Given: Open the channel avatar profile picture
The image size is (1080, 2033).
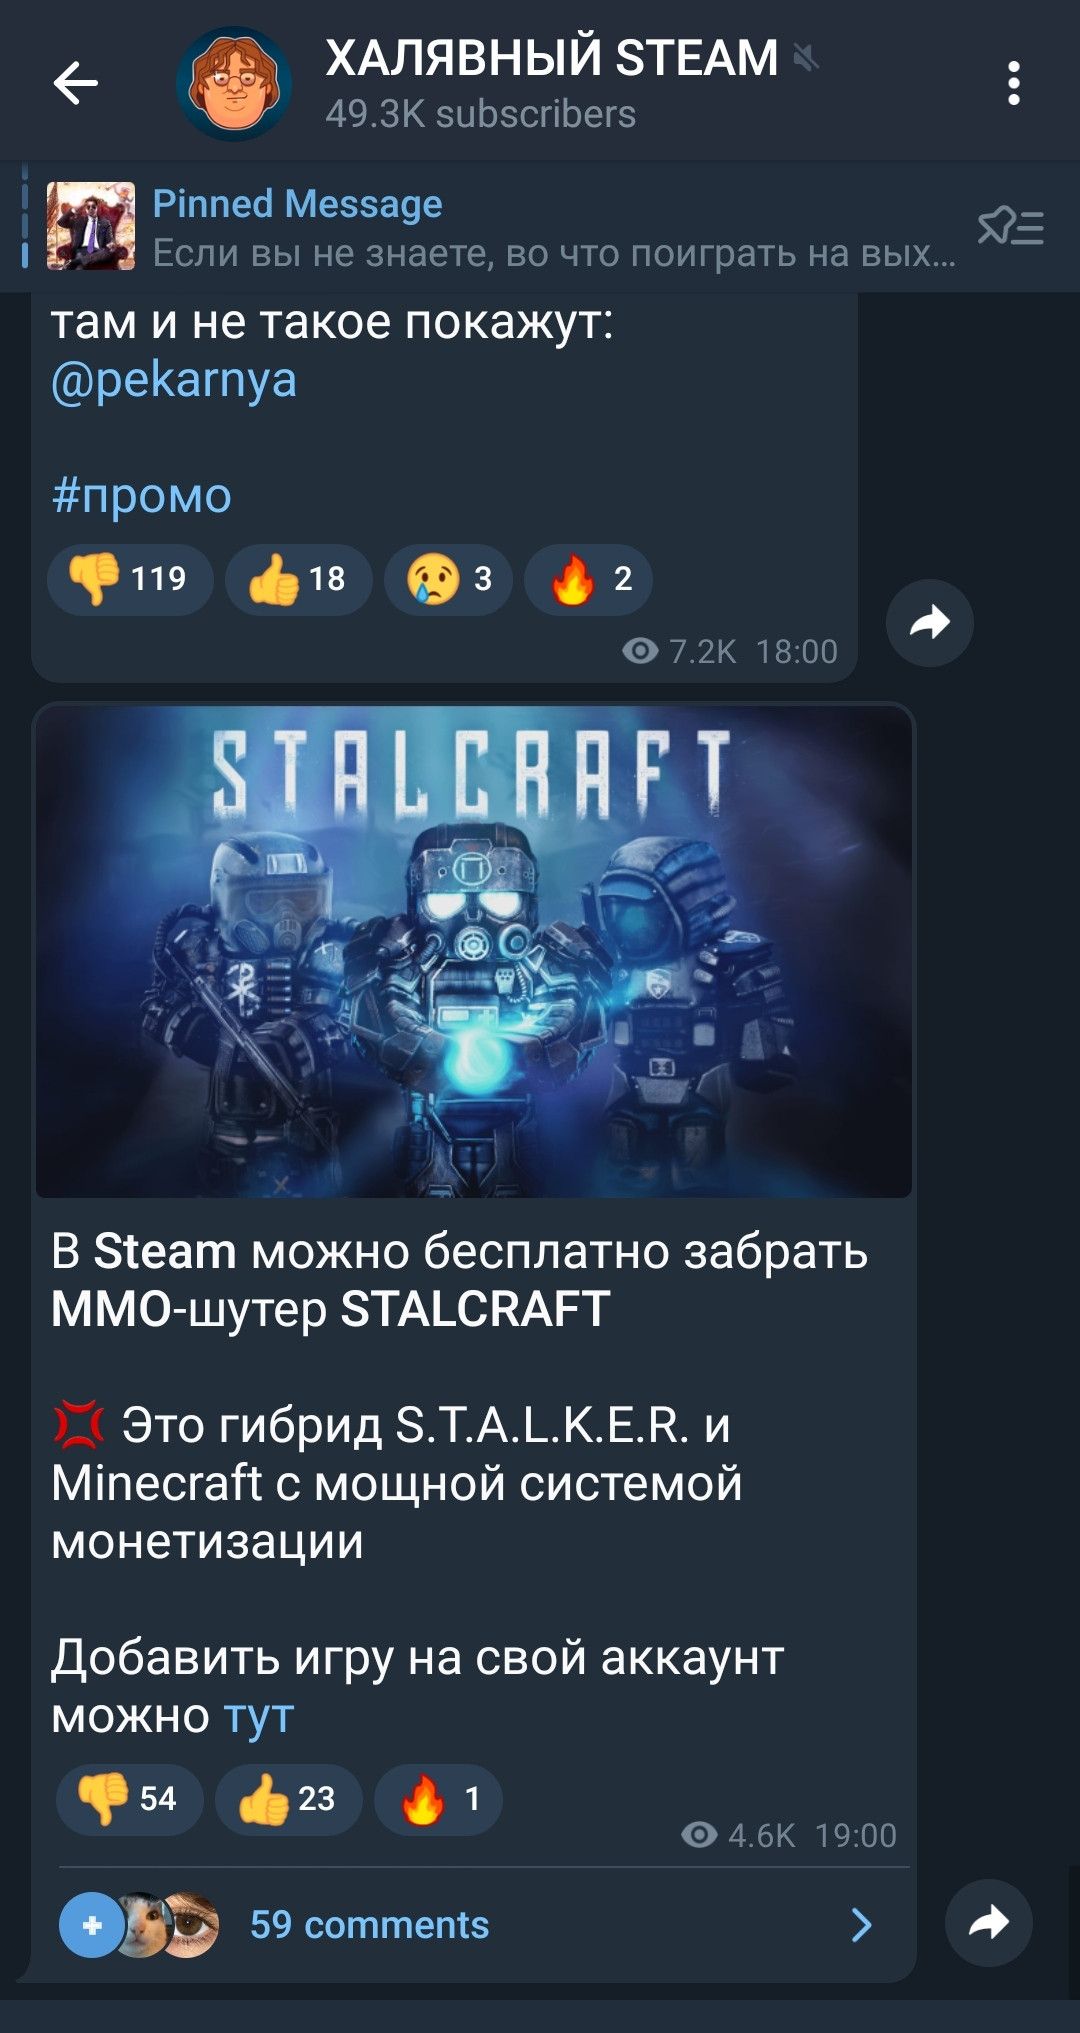Looking at the screenshot, I should click(234, 83).
